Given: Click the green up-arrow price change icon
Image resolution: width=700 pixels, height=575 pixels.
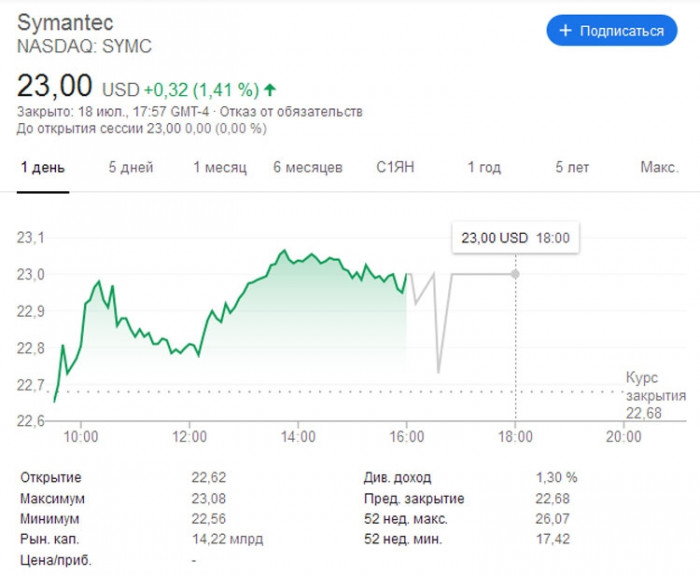Looking at the screenshot, I should 271,87.
